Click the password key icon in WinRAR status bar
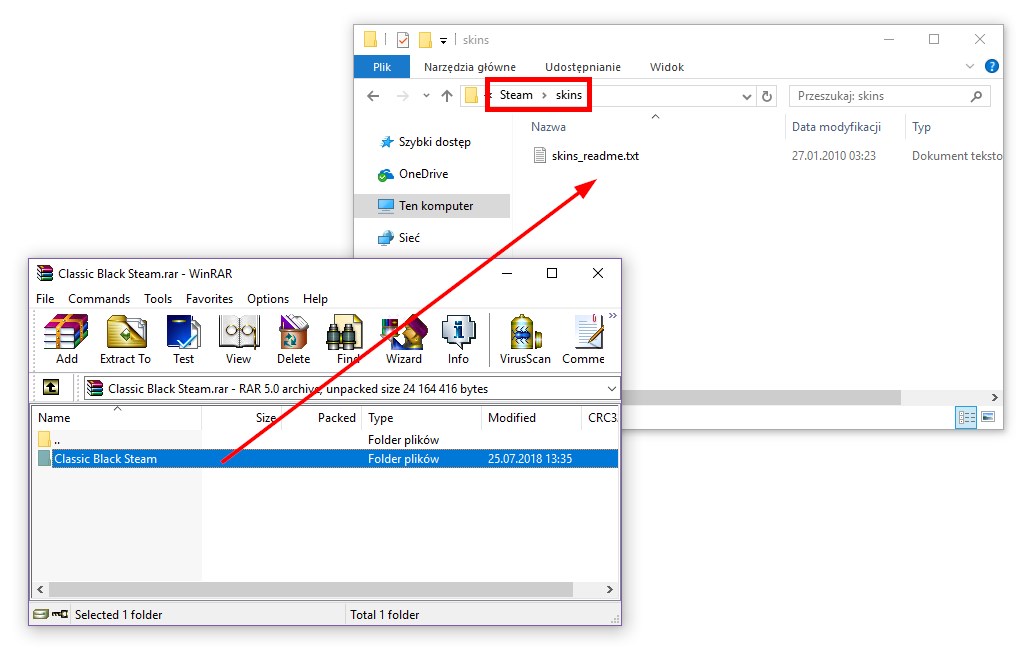Viewport: 1027px width, 658px height. click(60, 614)
